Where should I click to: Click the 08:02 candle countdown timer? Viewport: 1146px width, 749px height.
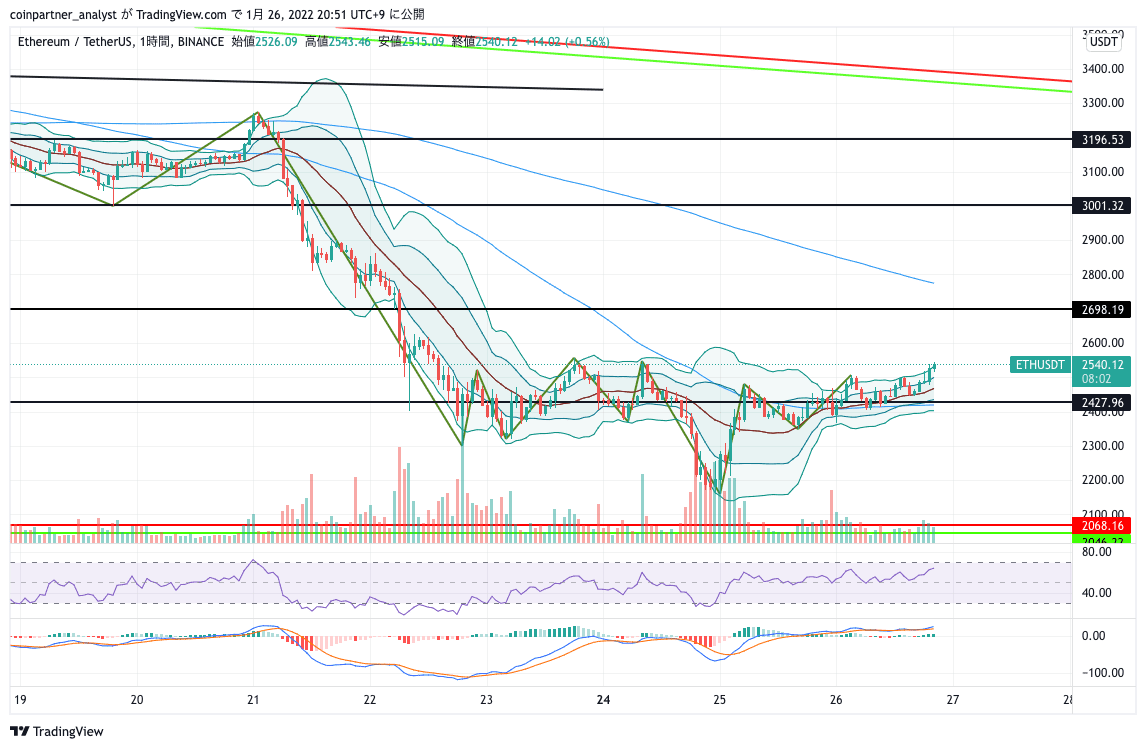[1096, 379]
